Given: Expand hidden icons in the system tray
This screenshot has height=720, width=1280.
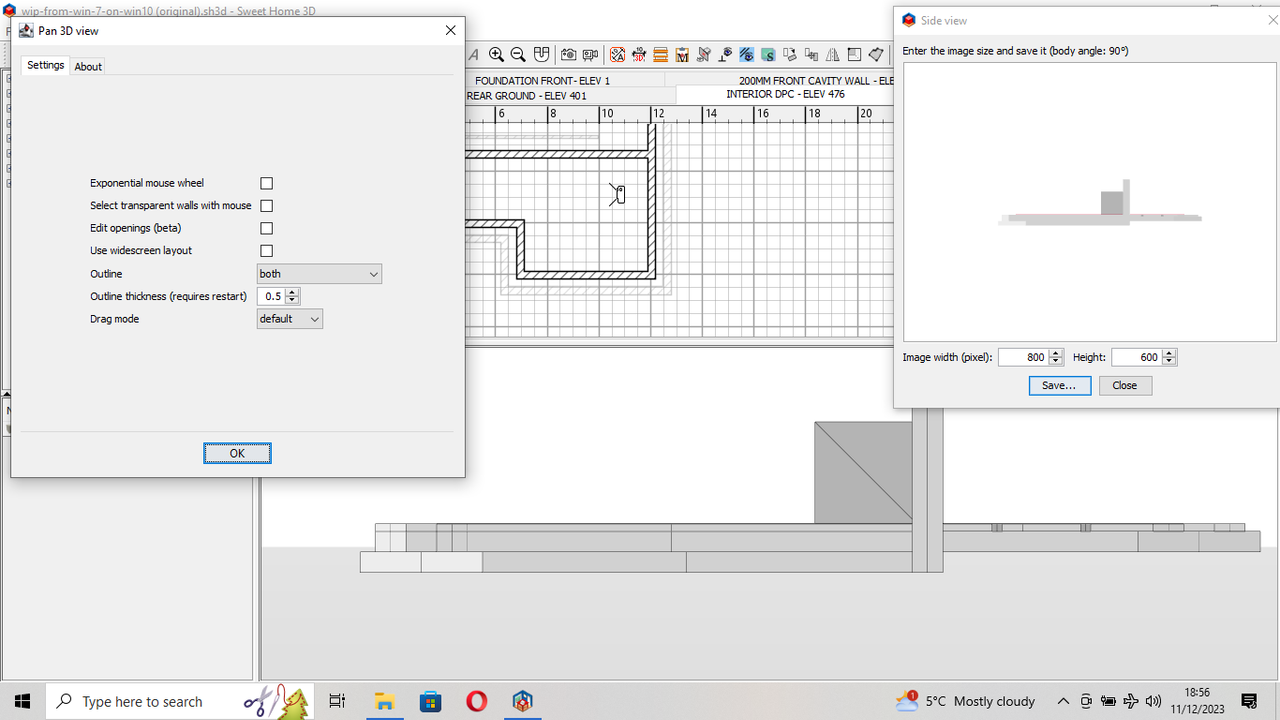Looking at the screenshot, I should click(x=1063, y=701).
